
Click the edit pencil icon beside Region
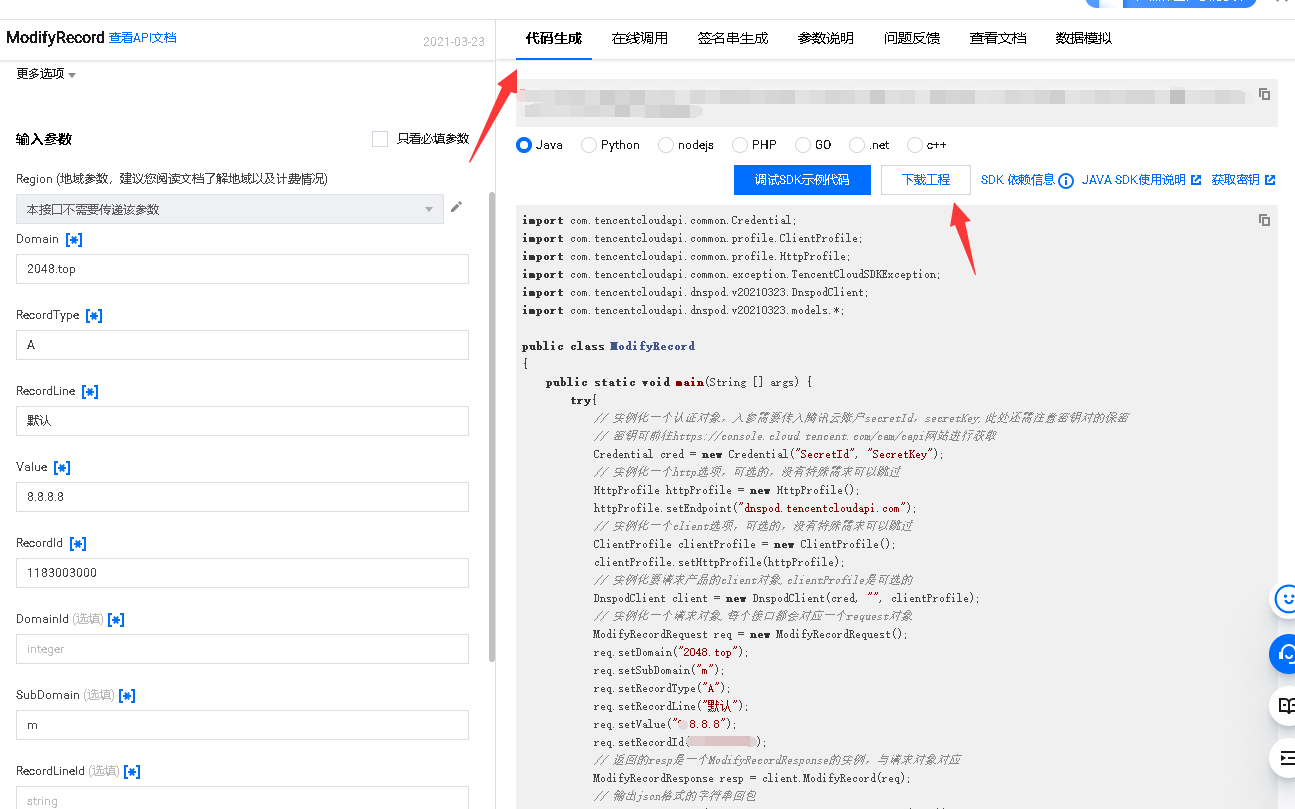coord(456,207)
